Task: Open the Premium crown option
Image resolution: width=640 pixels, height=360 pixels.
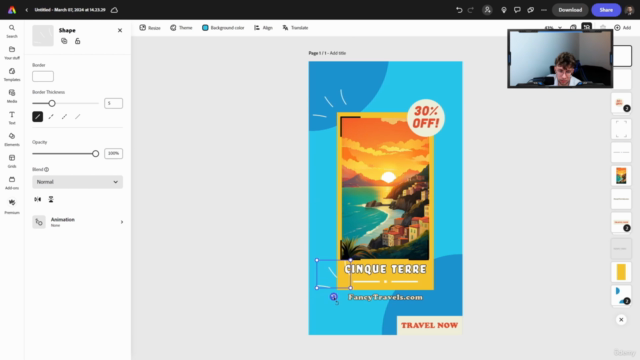Action: click(12, 206)
